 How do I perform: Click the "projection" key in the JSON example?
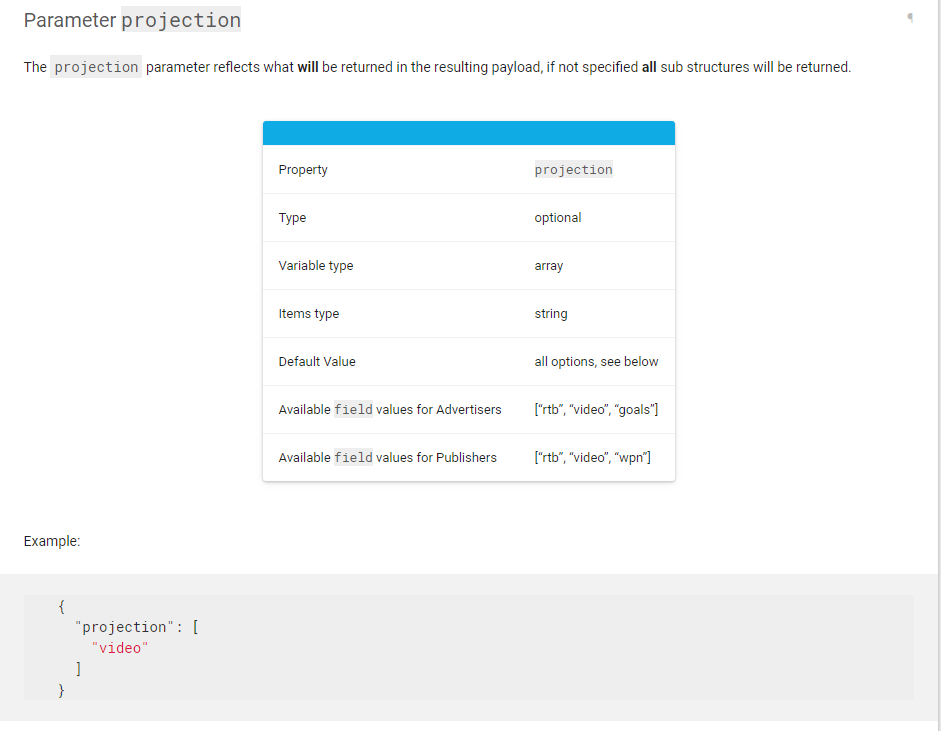[125, 627]
